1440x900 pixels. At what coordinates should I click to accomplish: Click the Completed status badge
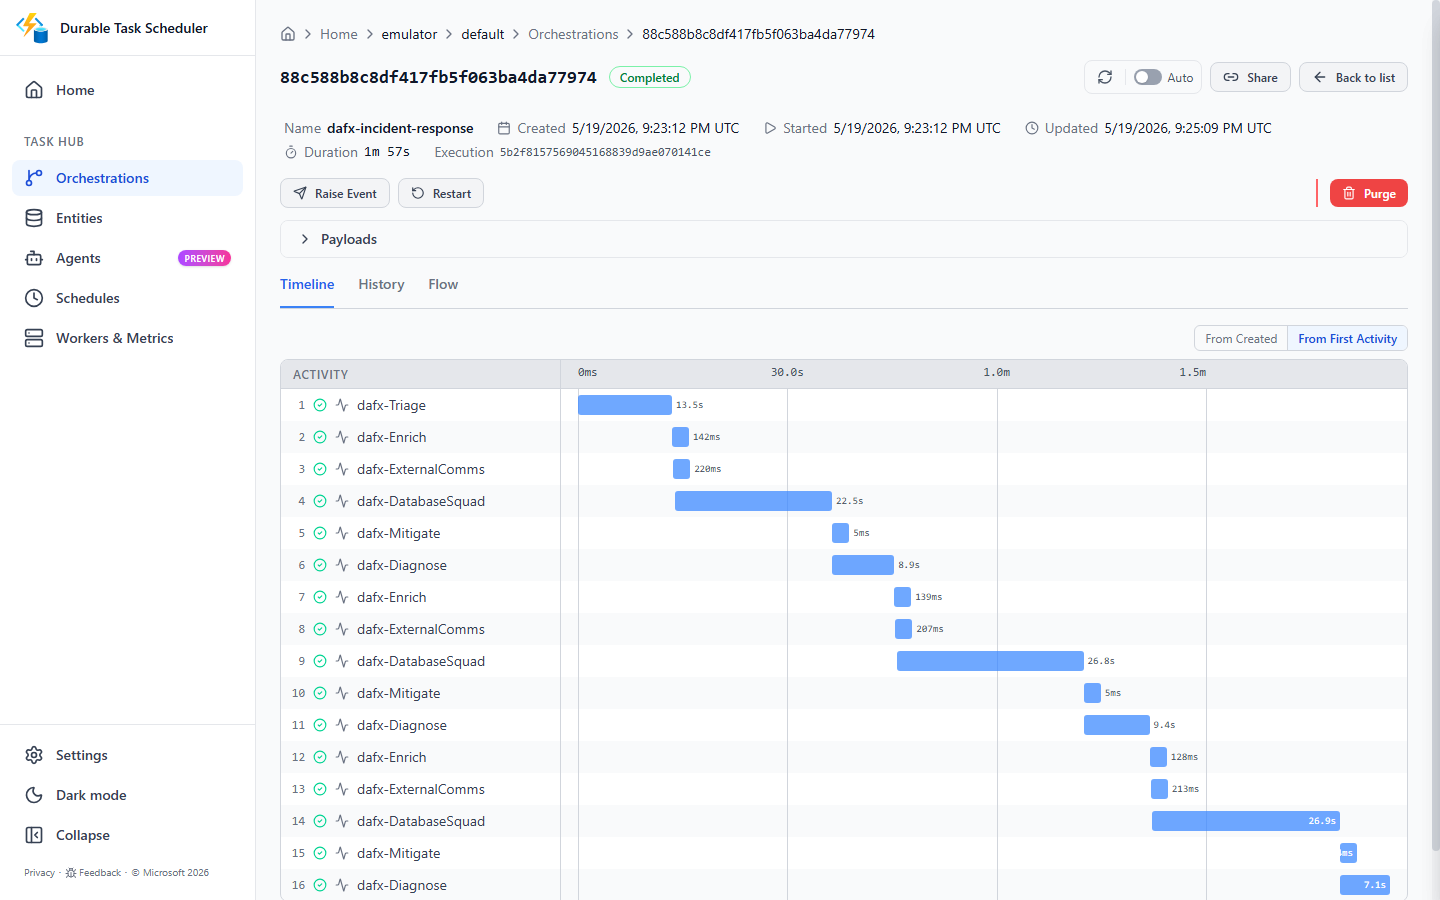649,77
